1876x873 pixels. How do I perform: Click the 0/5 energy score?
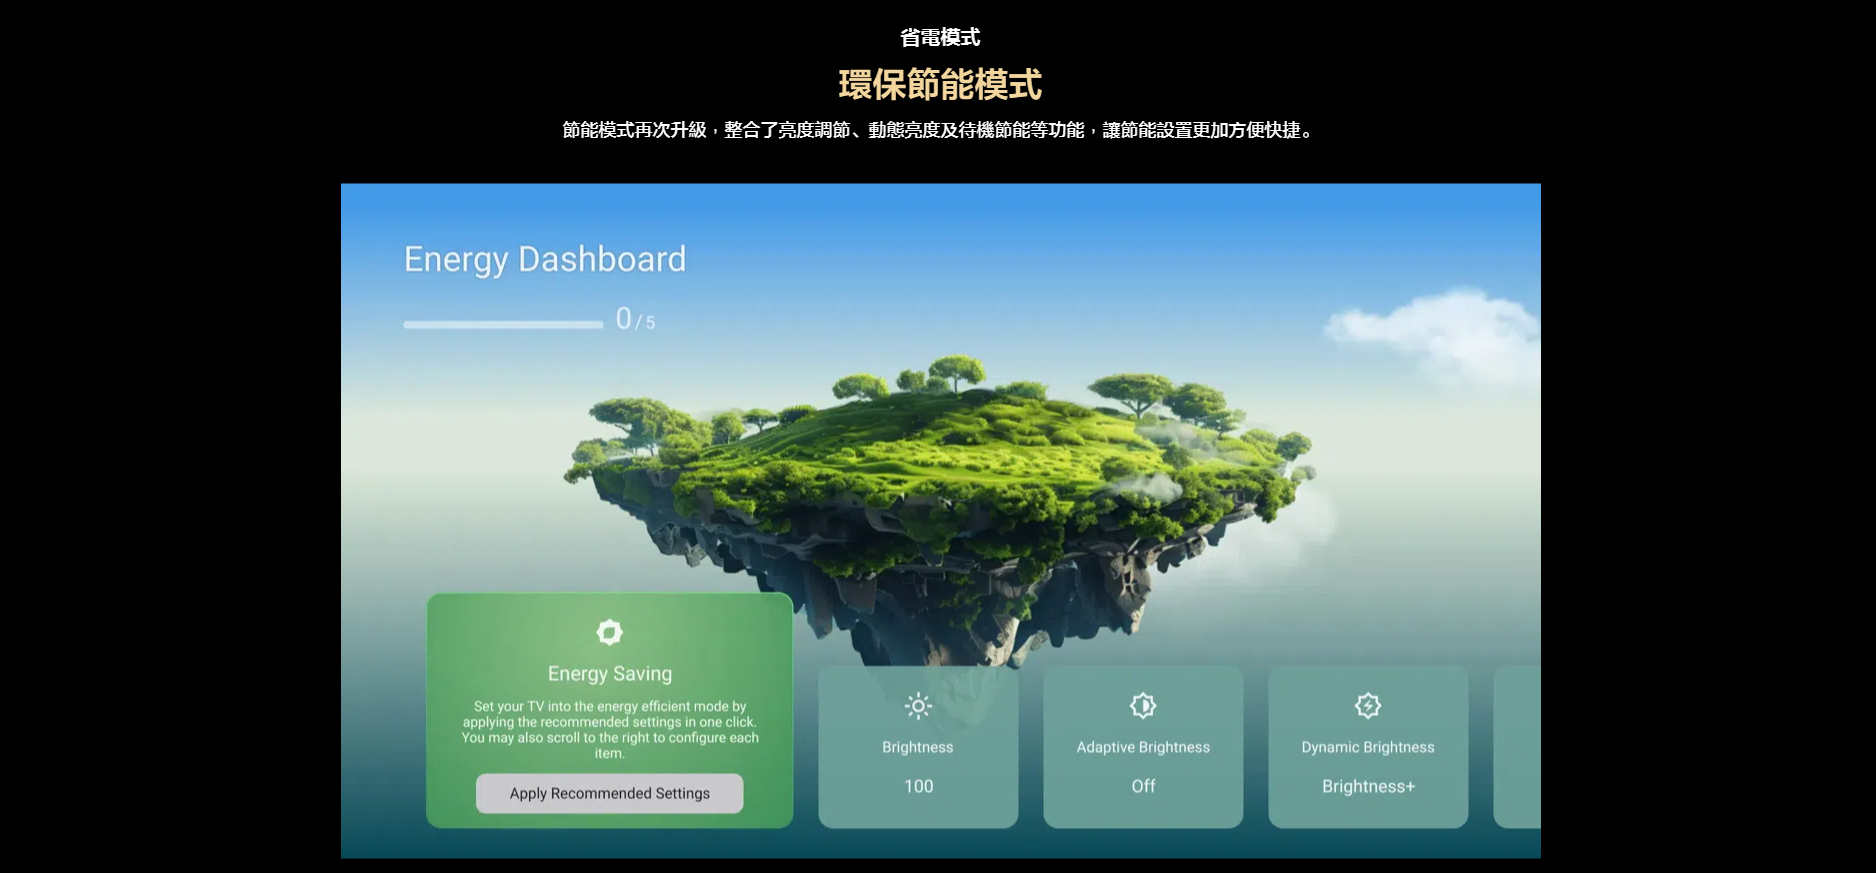(635, 320)
